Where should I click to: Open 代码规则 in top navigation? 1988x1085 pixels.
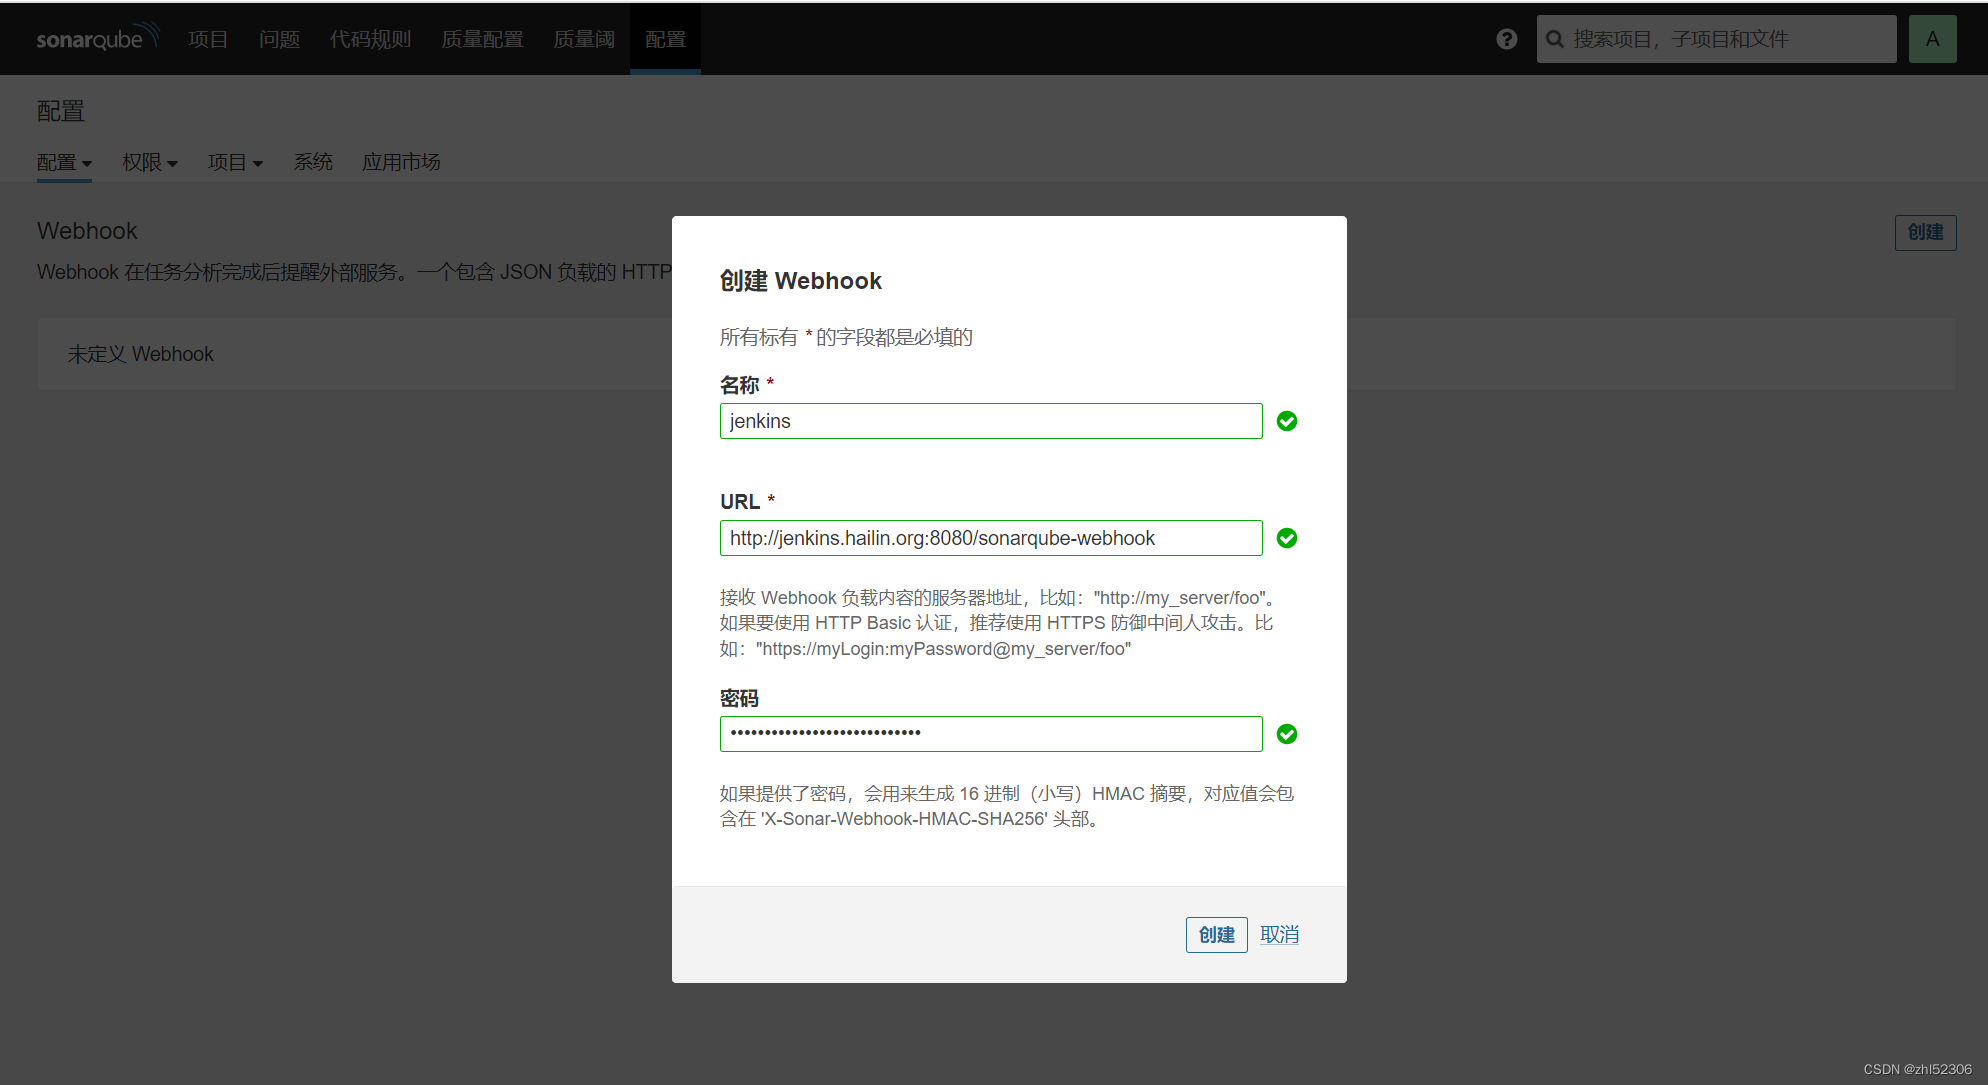(x=370, y=39)
